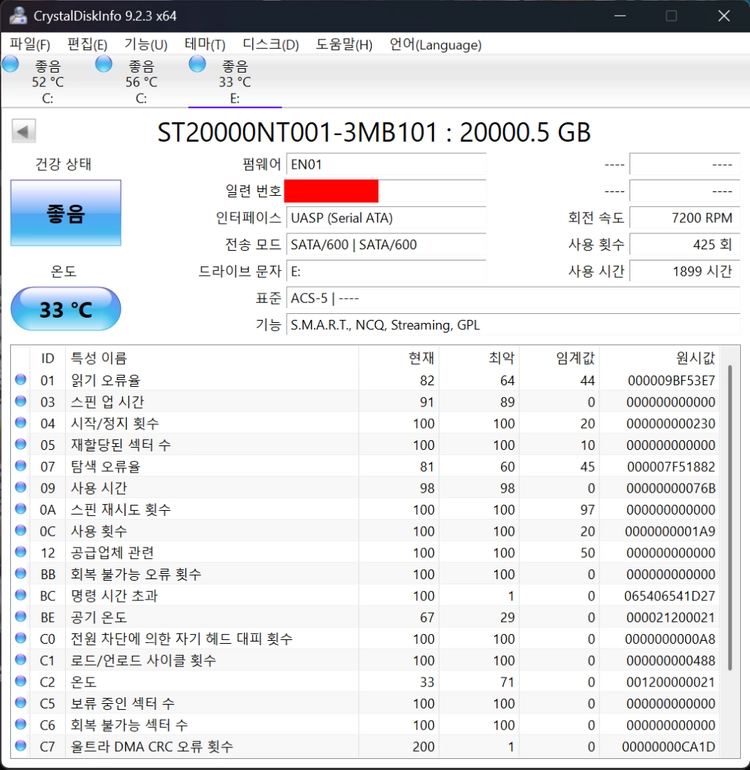Select the 명령 시간 초과 attribute name
Image resolution: width=750 pixels, height=770 pixels.
click(114, 596)
